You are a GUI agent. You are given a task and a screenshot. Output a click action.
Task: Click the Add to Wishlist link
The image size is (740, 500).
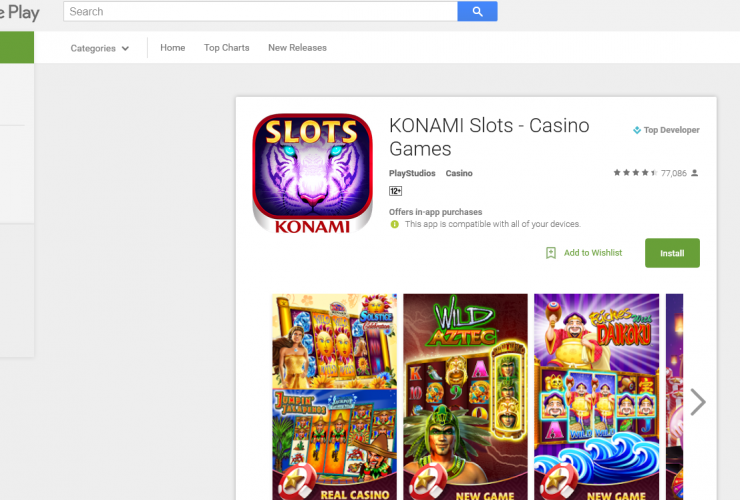(x=593, y=253)
